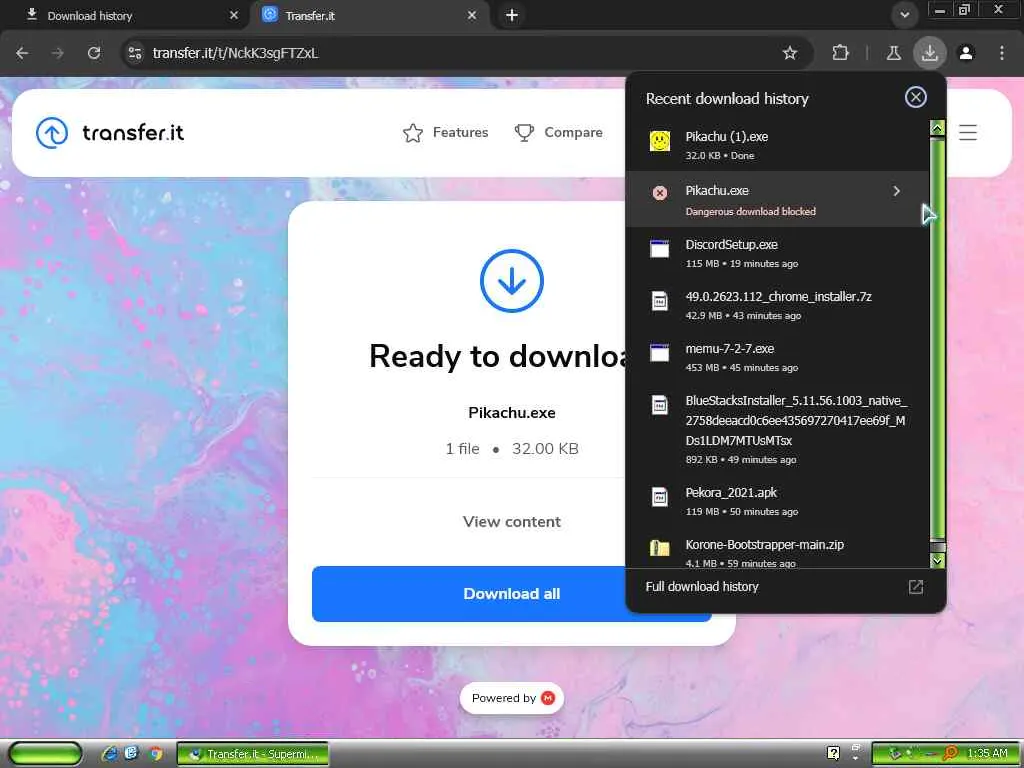This screenshot has width=1024, height=768.
Task: Open site information icon in address bar
Action: click(135, 53)
